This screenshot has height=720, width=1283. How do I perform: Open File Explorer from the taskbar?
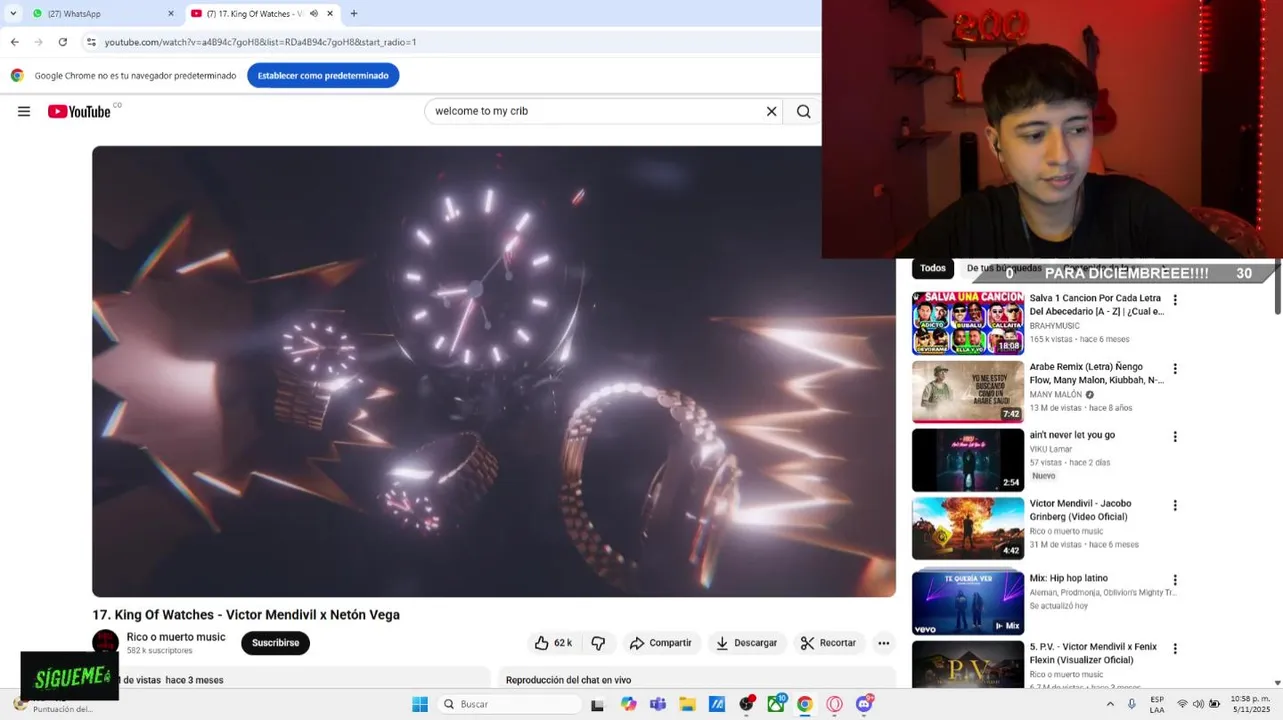click(x=687, y=704)
